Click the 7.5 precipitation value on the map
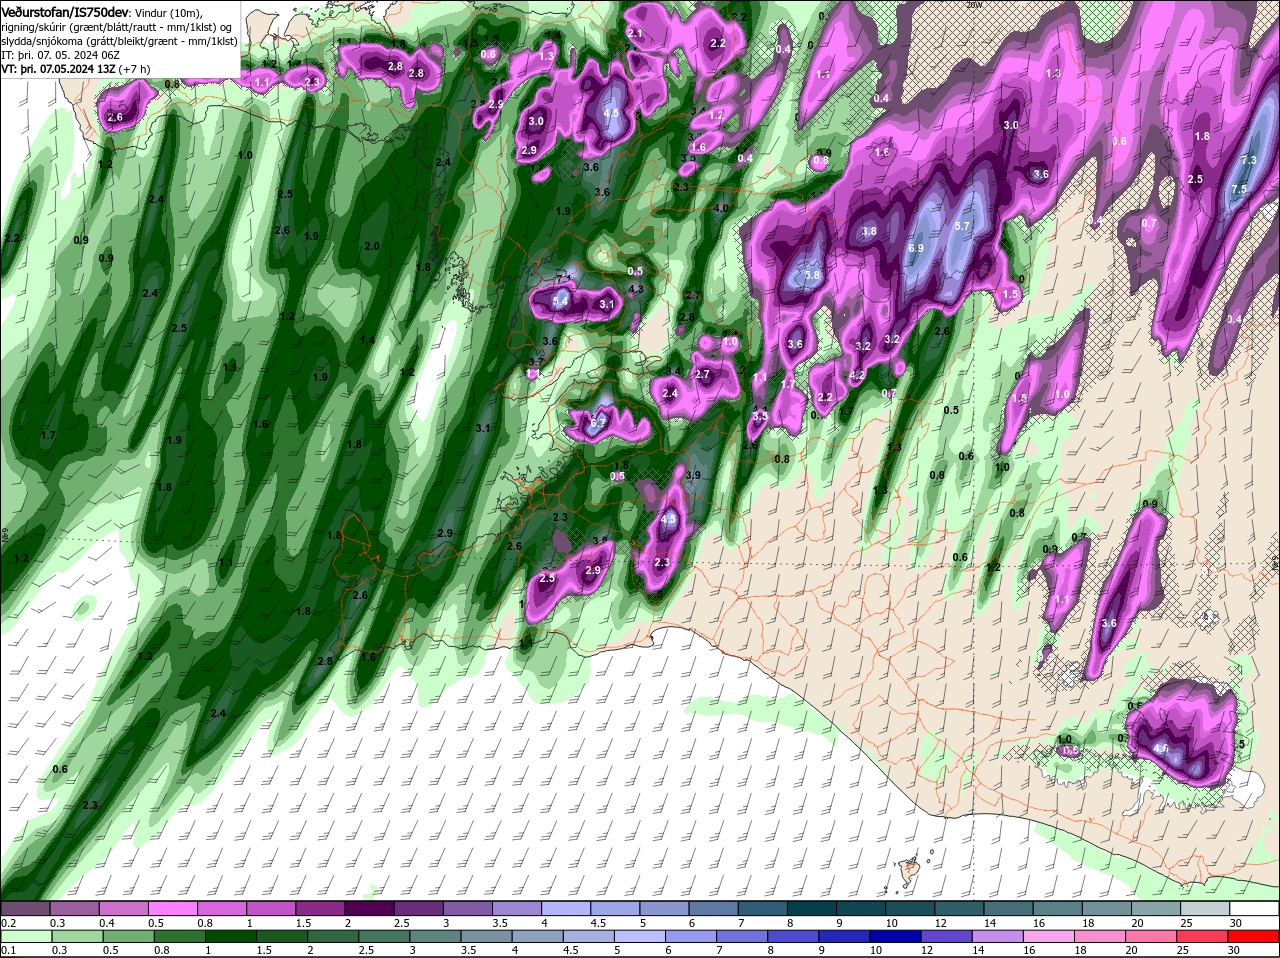The width and height of the screenshot is (1280, 958). coord(1239,190)
